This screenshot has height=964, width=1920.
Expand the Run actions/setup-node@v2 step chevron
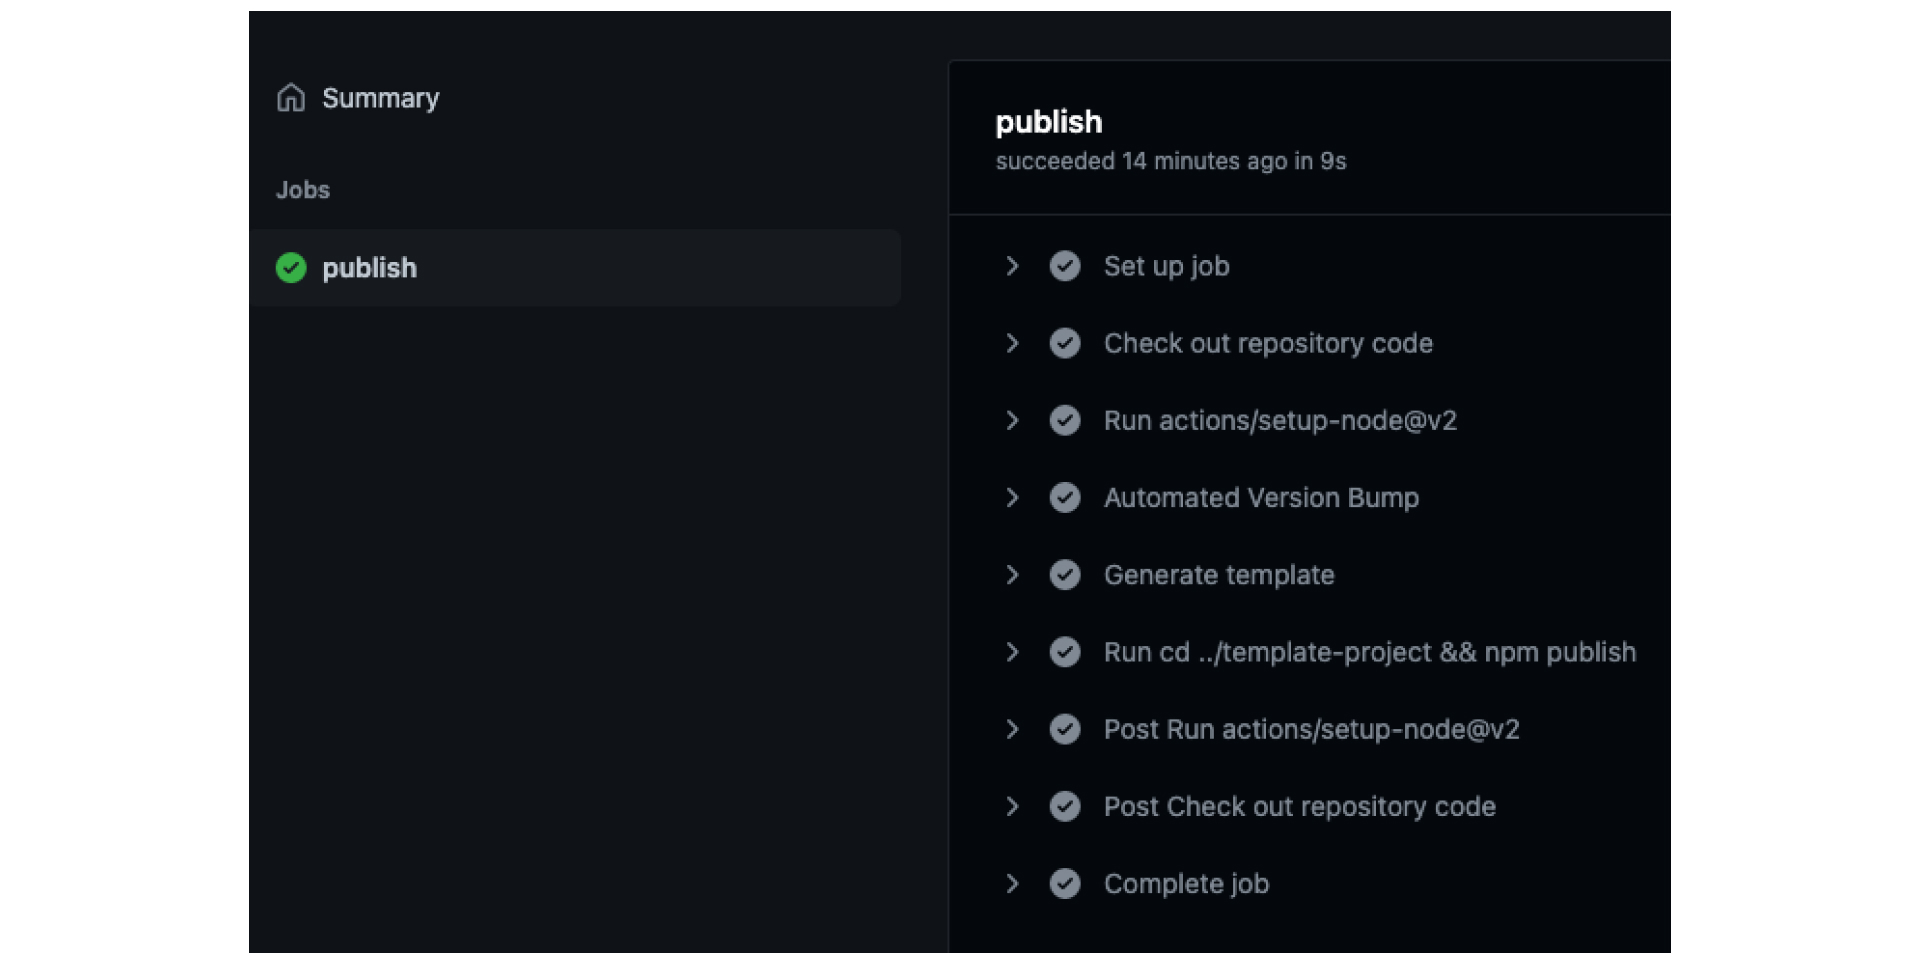[x=1012, y=420]
